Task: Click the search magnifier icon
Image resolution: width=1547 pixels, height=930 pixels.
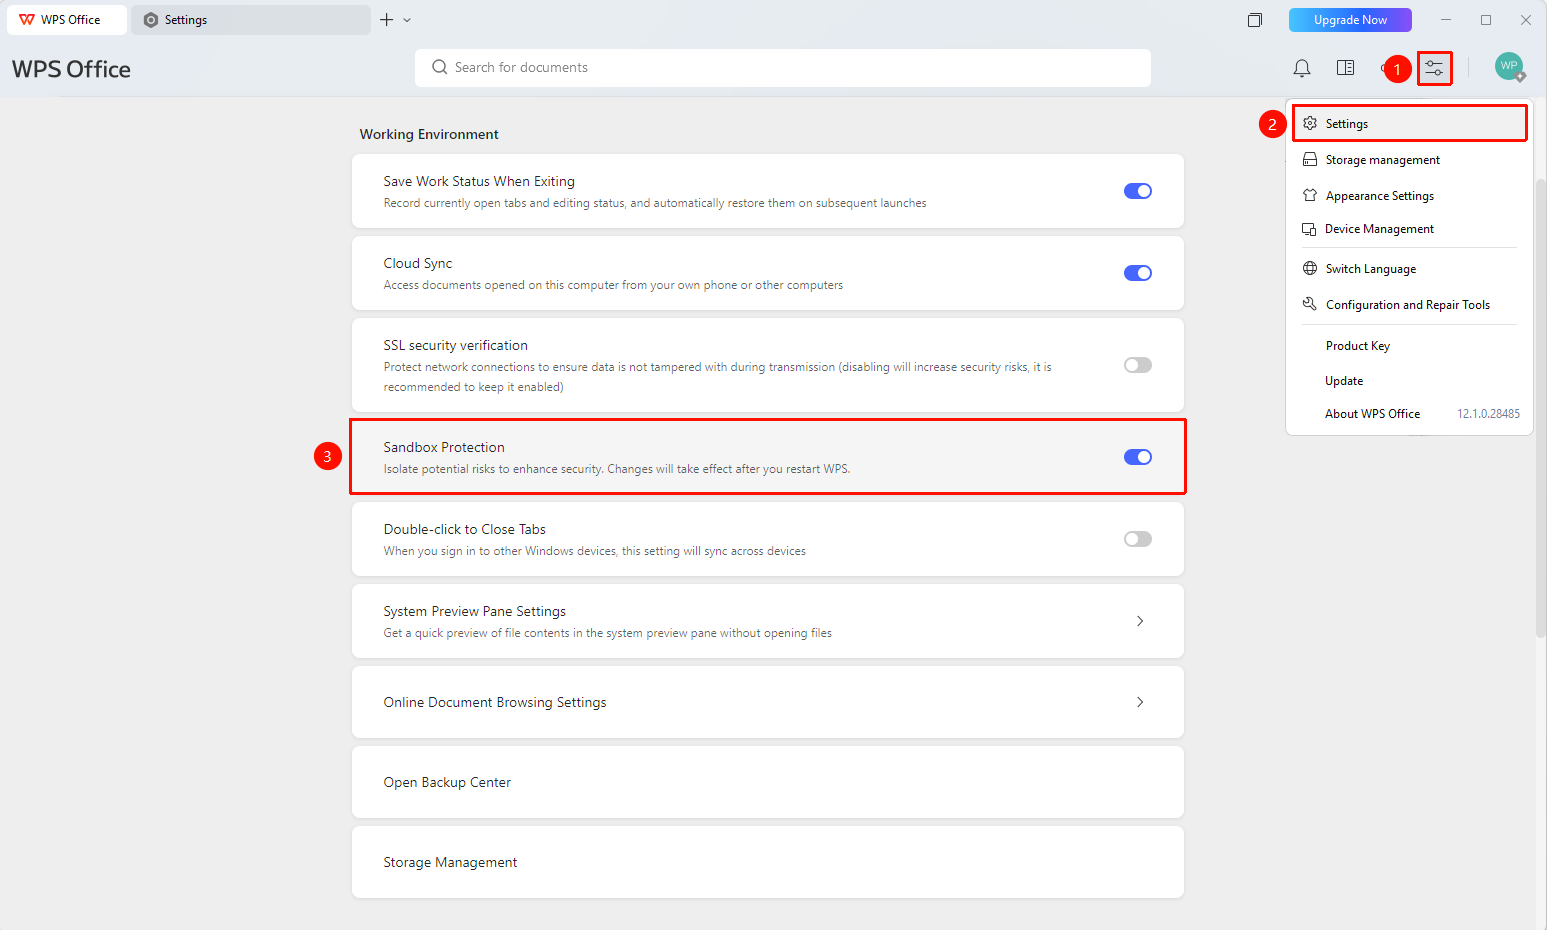Action: click(439, 67)
